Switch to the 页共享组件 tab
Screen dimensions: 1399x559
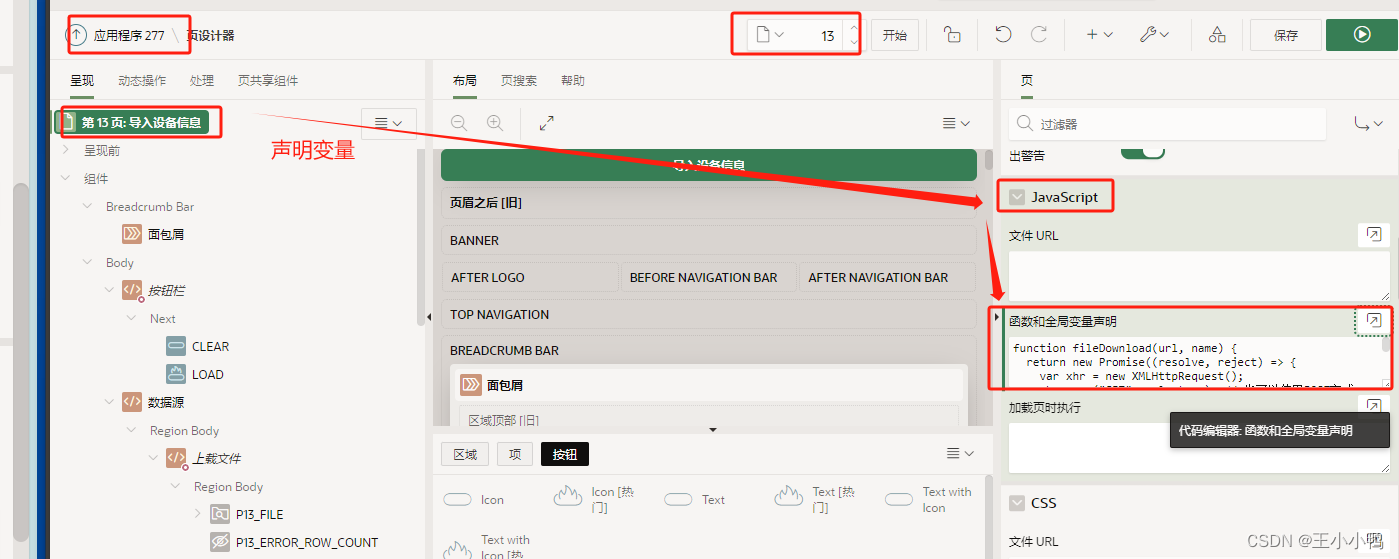(x=268, y=80)
